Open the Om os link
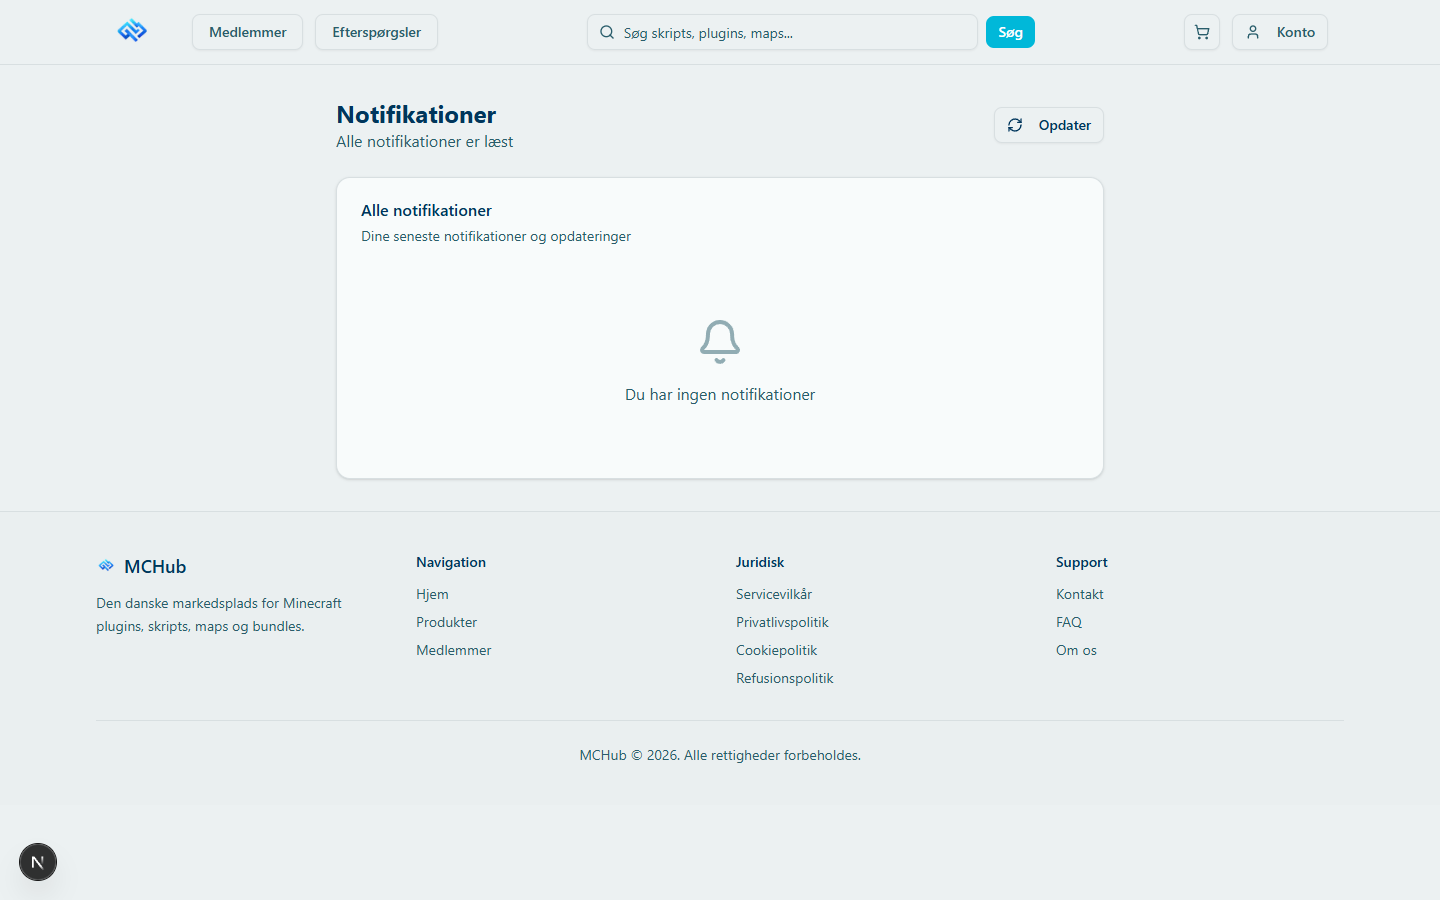1440x900 pixels. tap(1076, 650)
